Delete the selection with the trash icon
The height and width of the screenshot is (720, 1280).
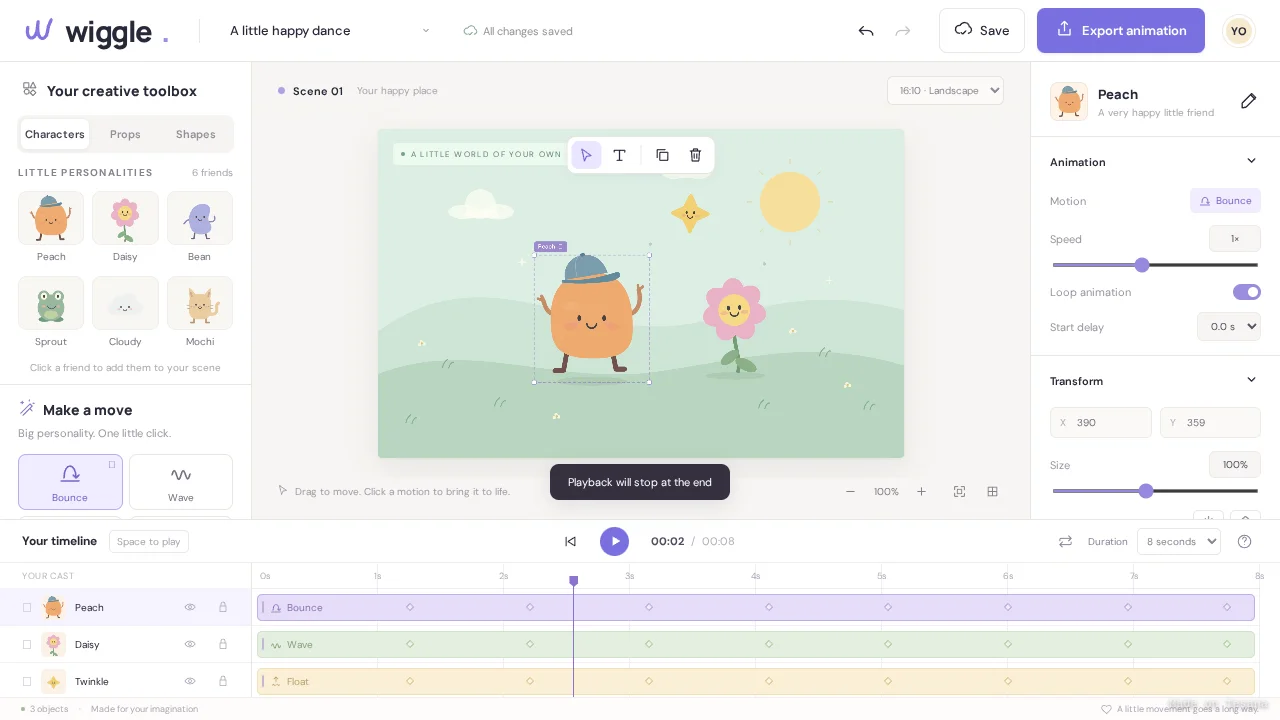point(695,155)
